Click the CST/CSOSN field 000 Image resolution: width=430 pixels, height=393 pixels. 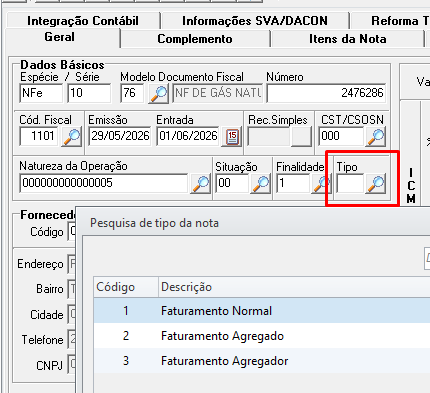point(341,136)
